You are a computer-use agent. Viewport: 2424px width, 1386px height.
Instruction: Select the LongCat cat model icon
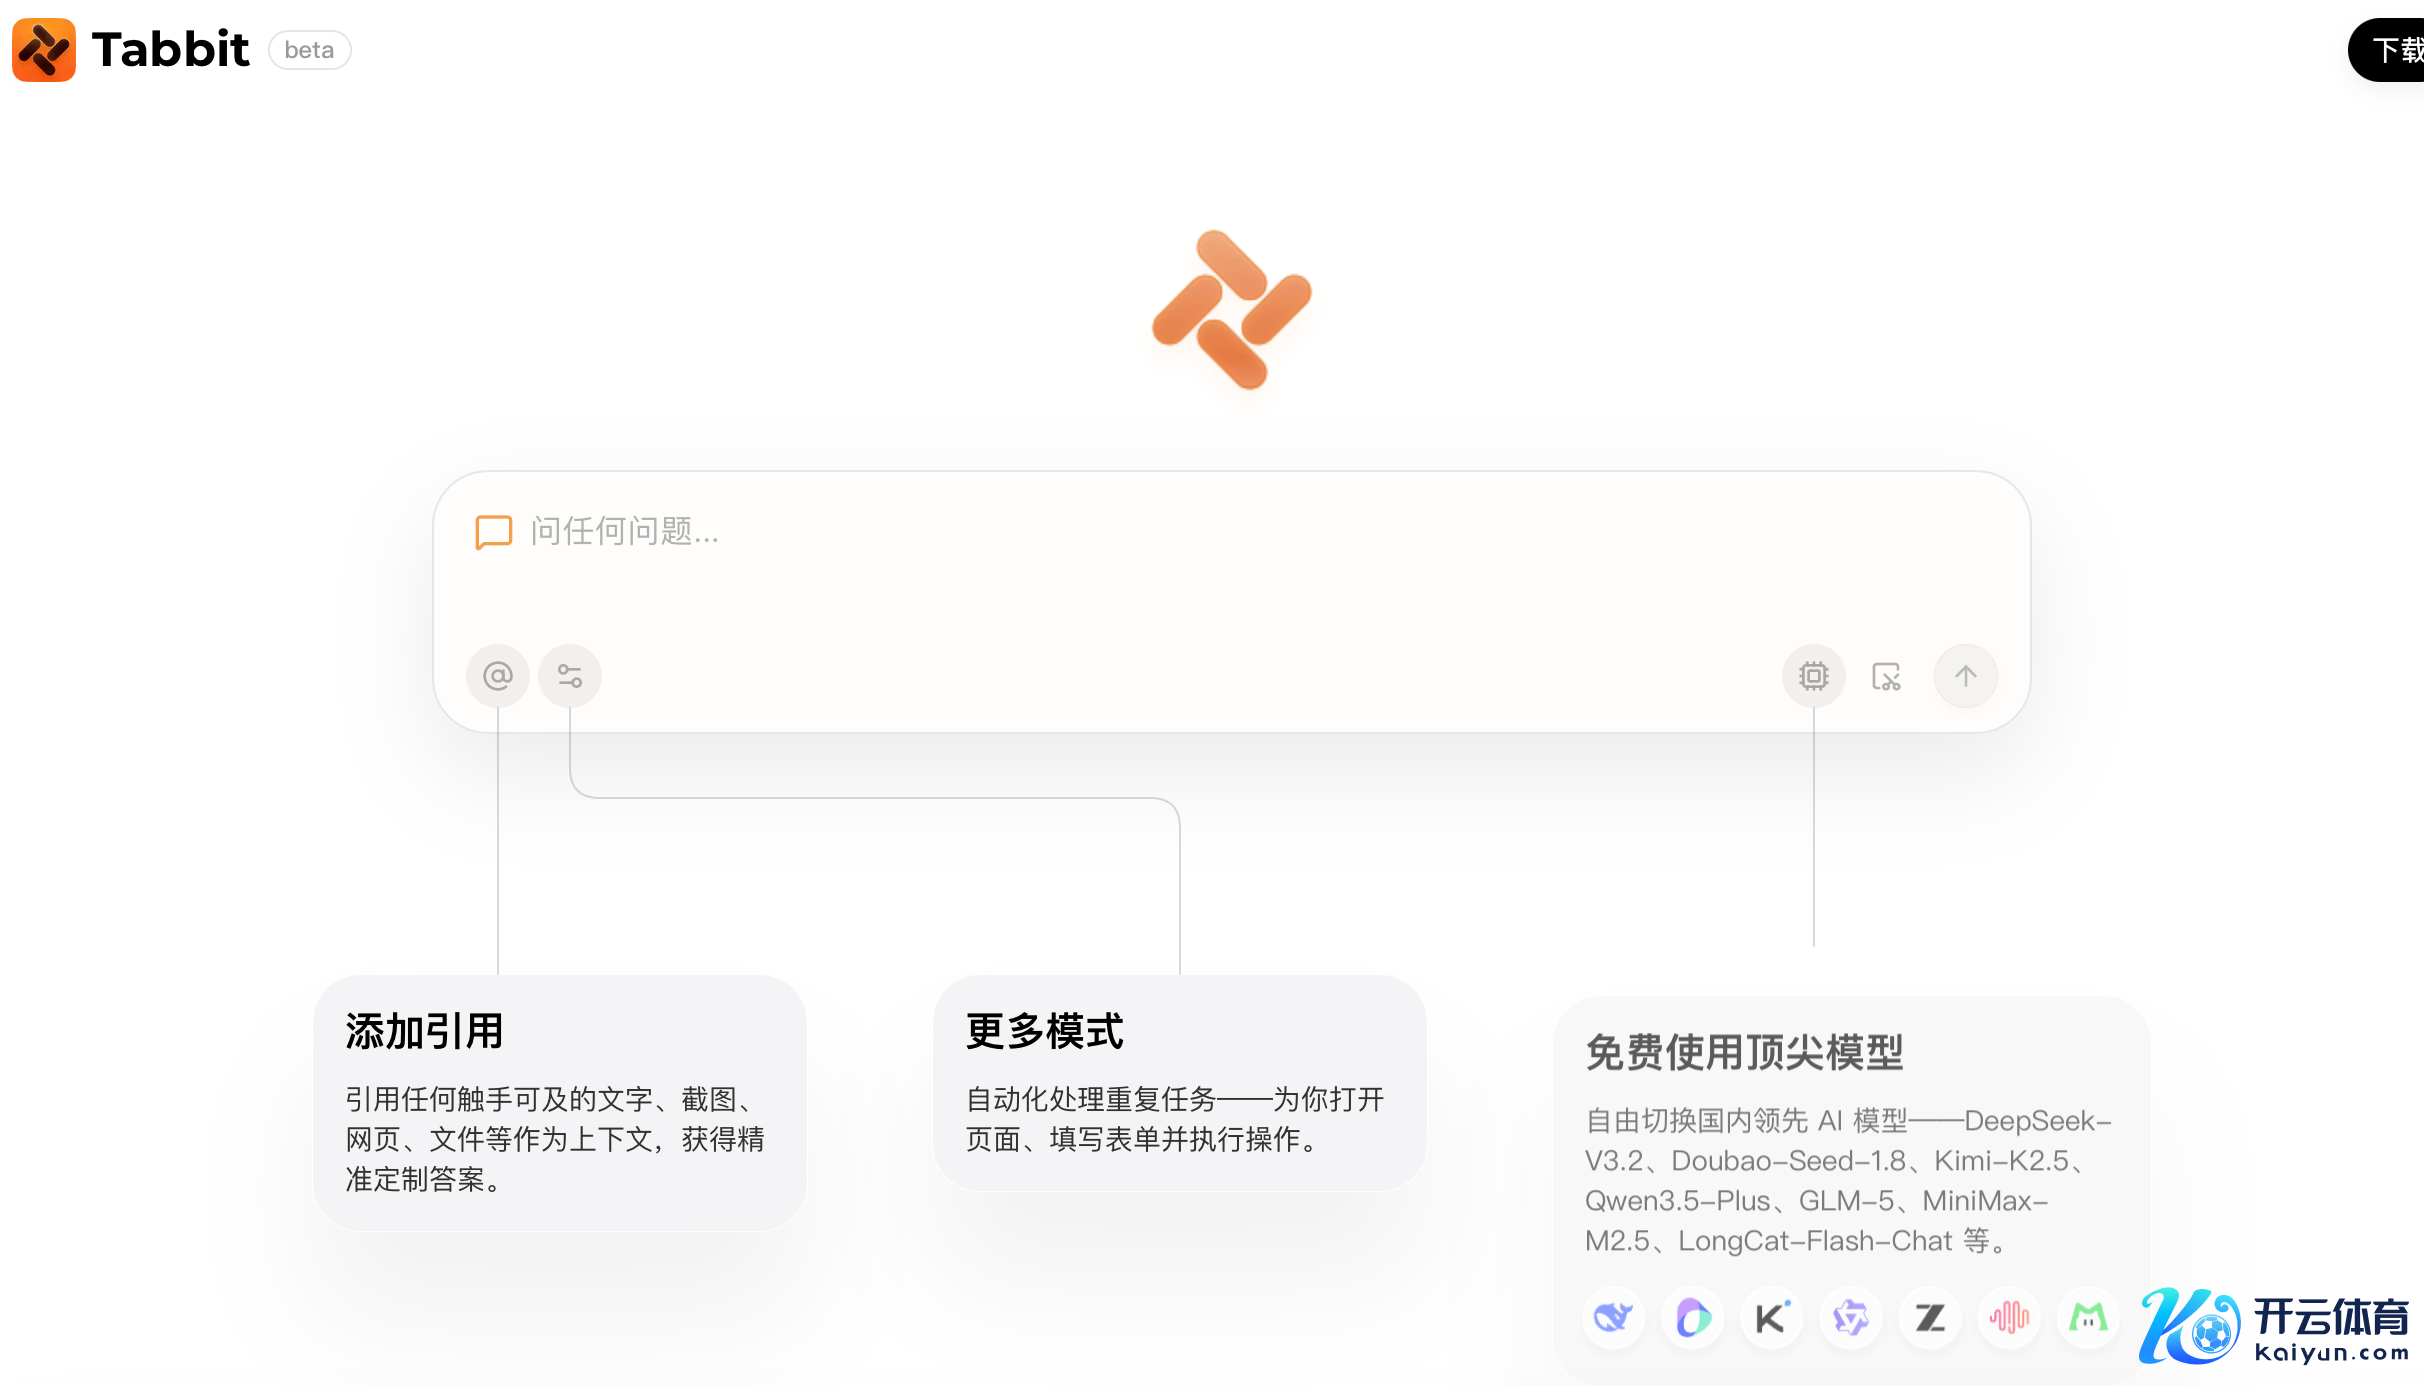click(x=2088, y=1318)
